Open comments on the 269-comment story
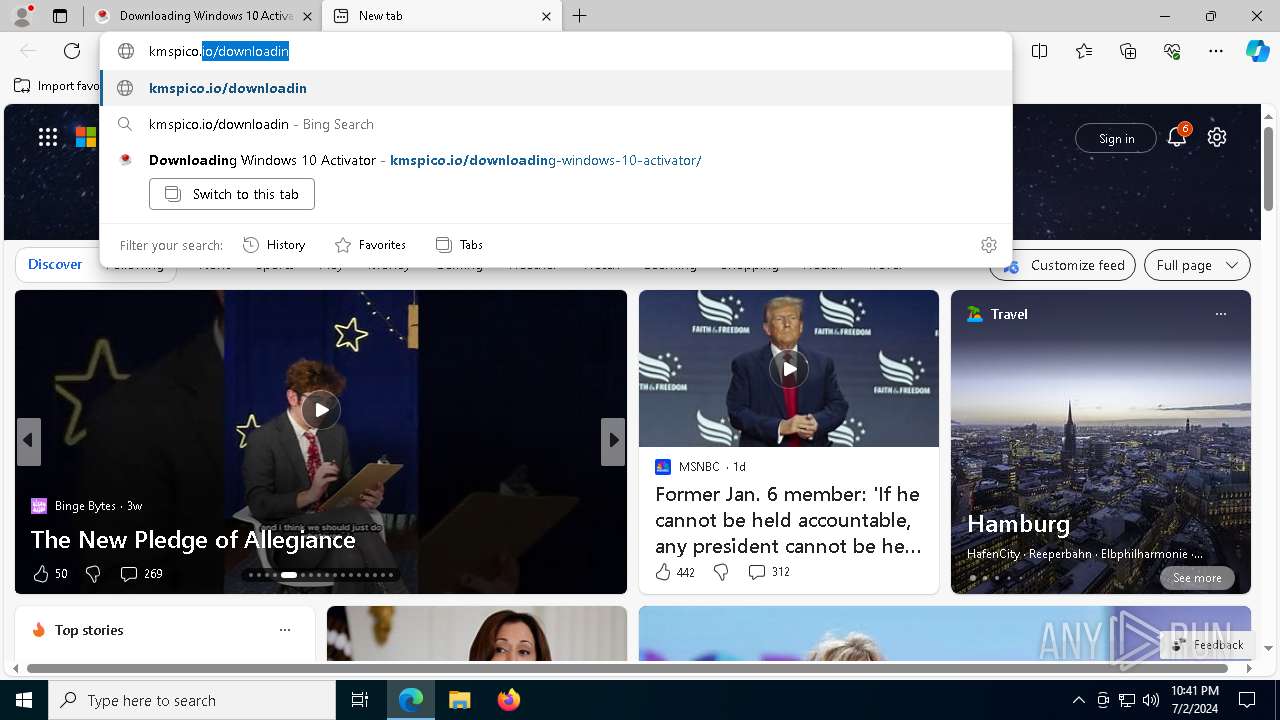The height and width of the screenshot is (720, 1280). tap(141, 574)
